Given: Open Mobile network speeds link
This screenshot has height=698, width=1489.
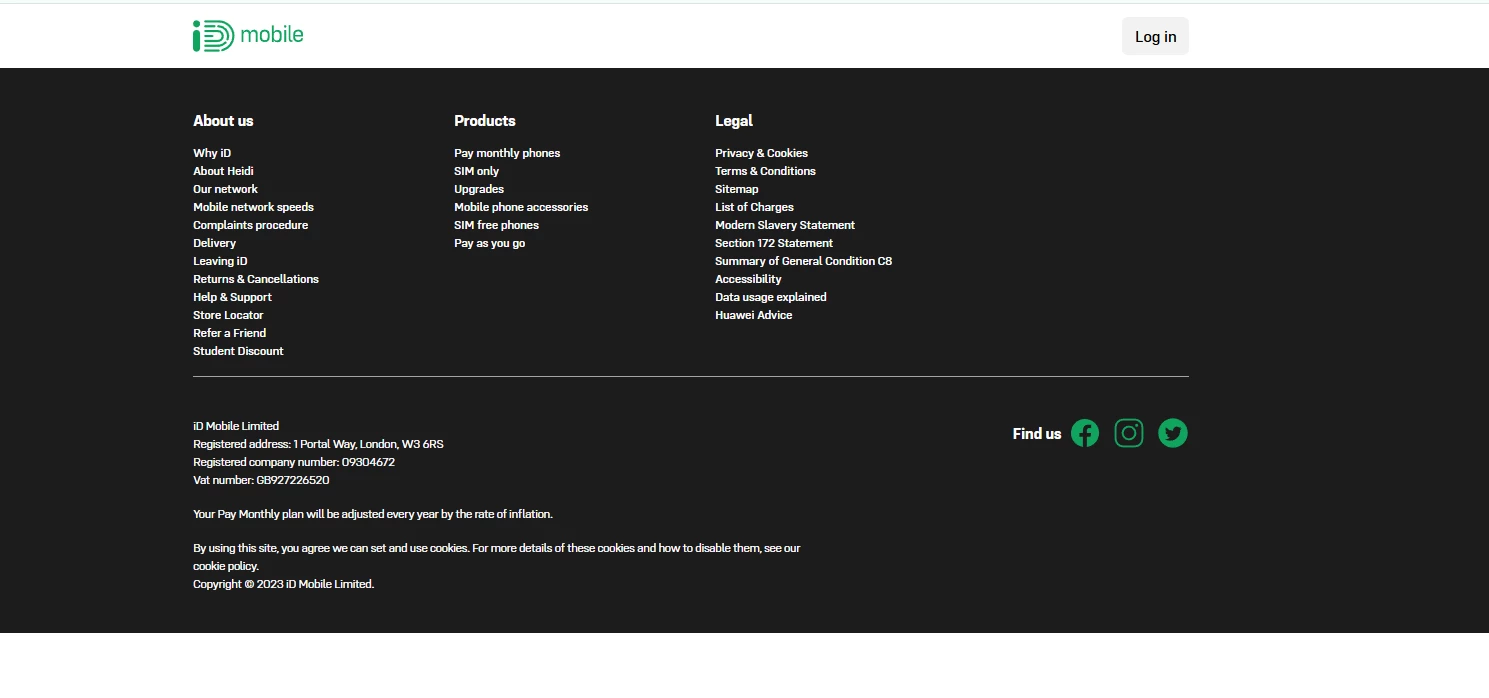Looking at the screenshot, I should coord(253,207).
